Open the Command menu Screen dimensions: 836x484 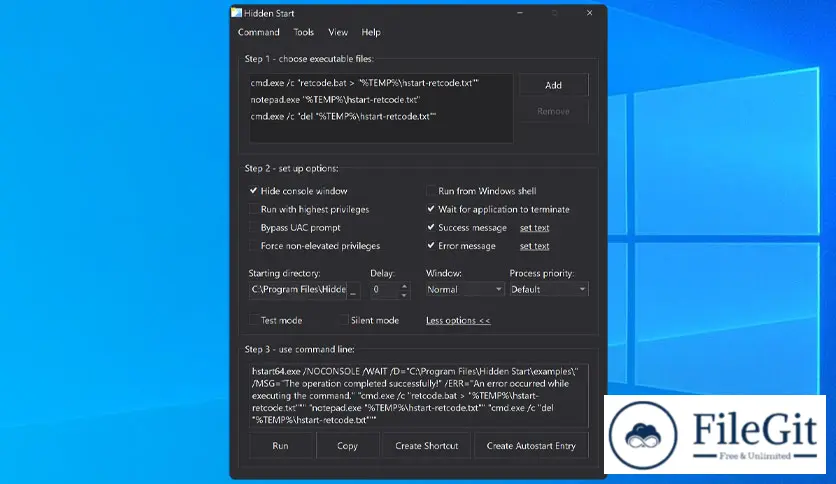pos(259,33)
